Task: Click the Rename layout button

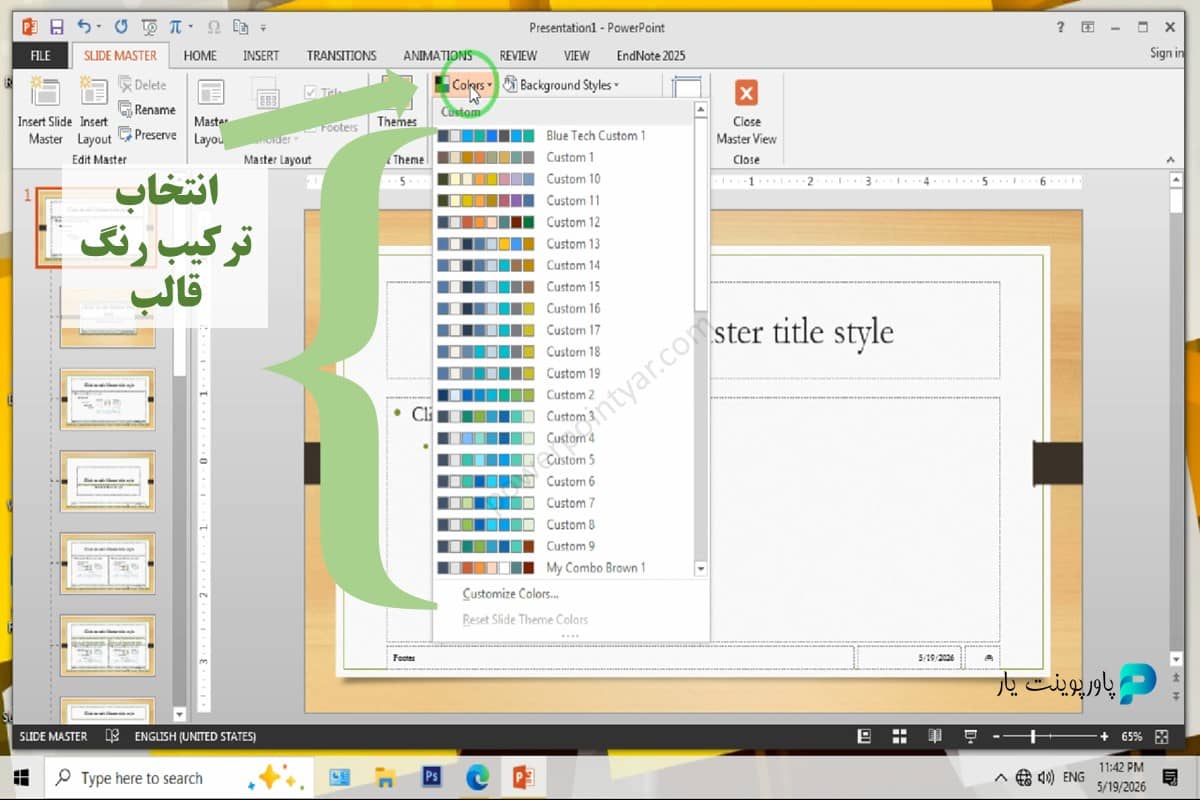Action: coord(146,110)
